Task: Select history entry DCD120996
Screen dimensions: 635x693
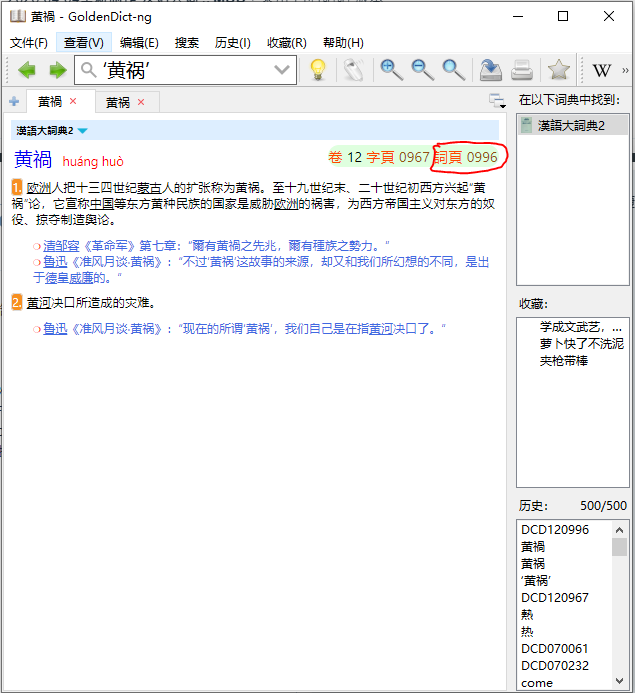Action: point(555,529)
